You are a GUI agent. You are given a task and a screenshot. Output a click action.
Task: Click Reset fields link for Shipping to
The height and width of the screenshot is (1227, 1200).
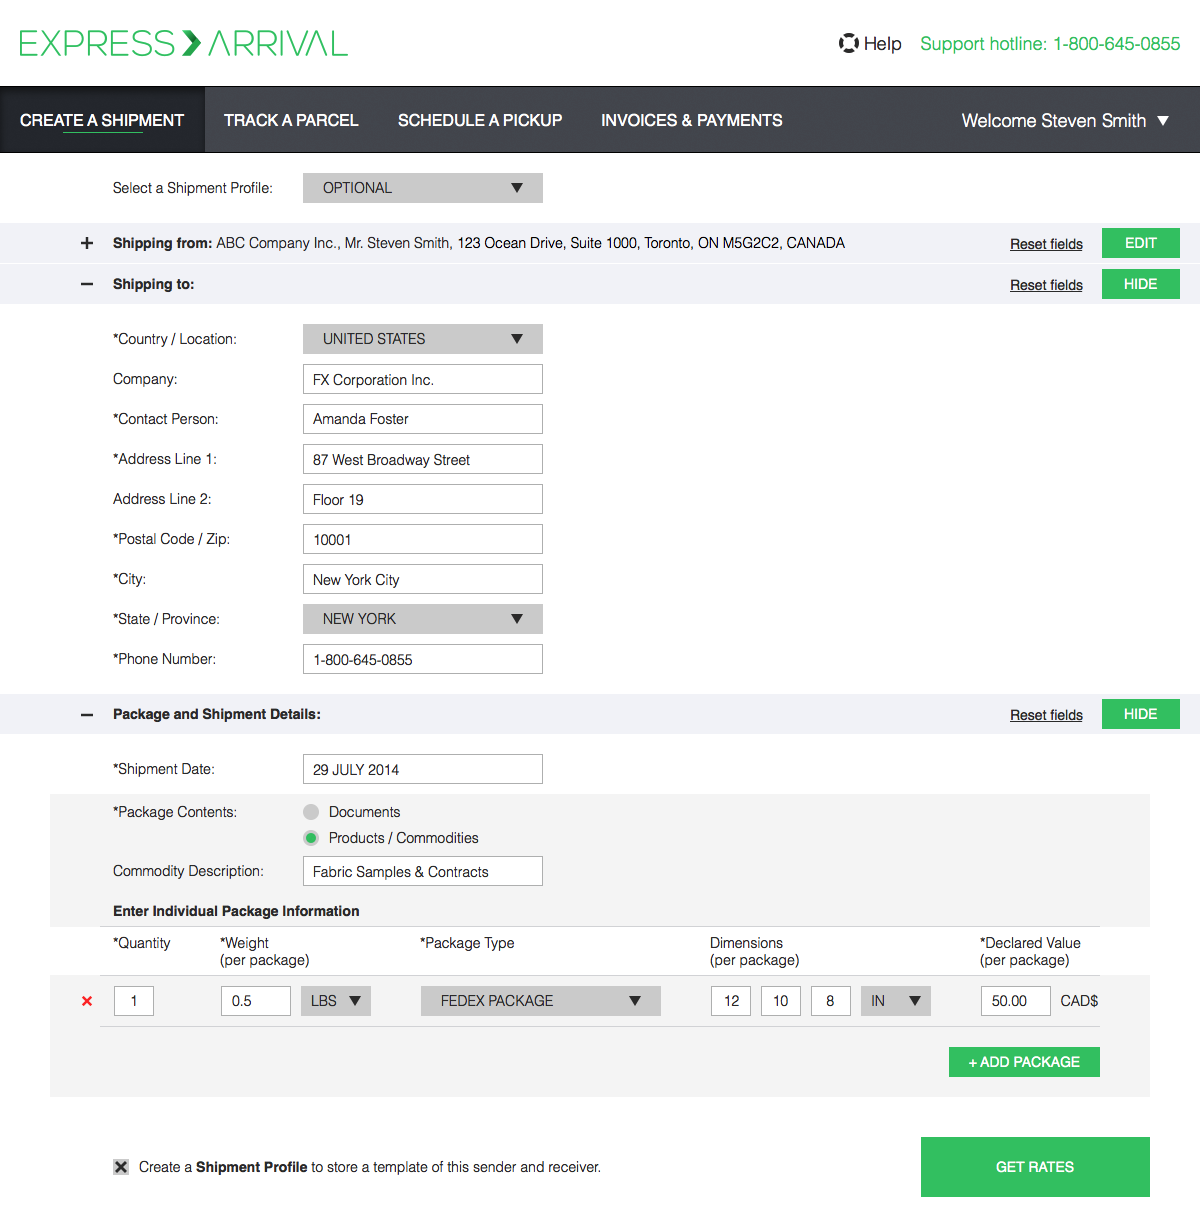1046,285
